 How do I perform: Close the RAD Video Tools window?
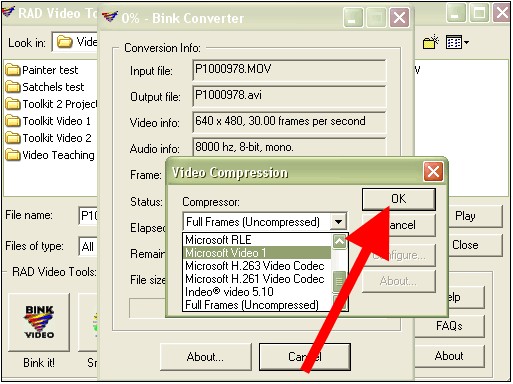coord(502,13)
